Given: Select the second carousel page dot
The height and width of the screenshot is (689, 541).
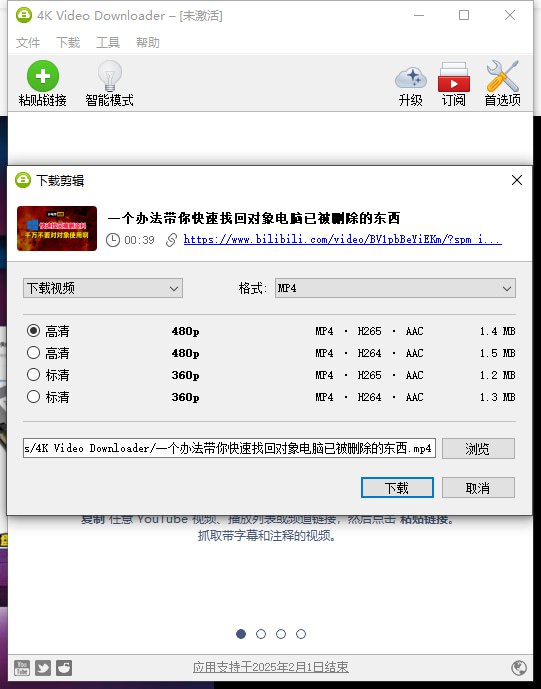Looking at the screenshot, I should pos(261,634).
